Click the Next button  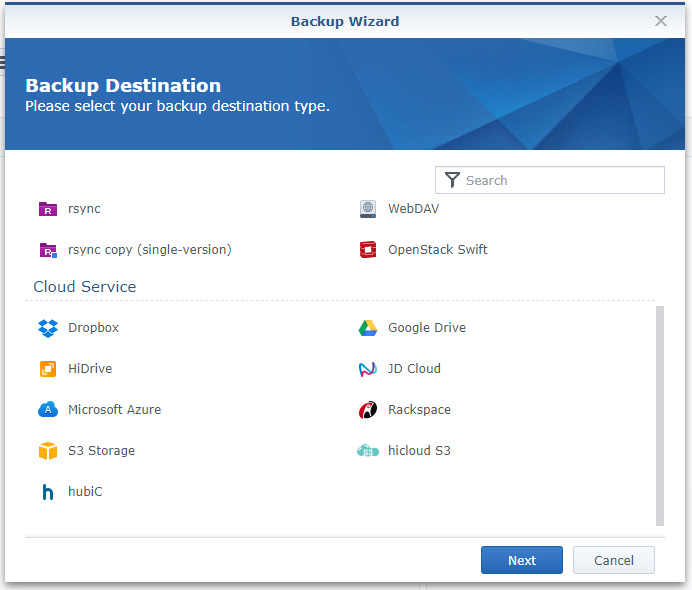(x=522, y=560)
